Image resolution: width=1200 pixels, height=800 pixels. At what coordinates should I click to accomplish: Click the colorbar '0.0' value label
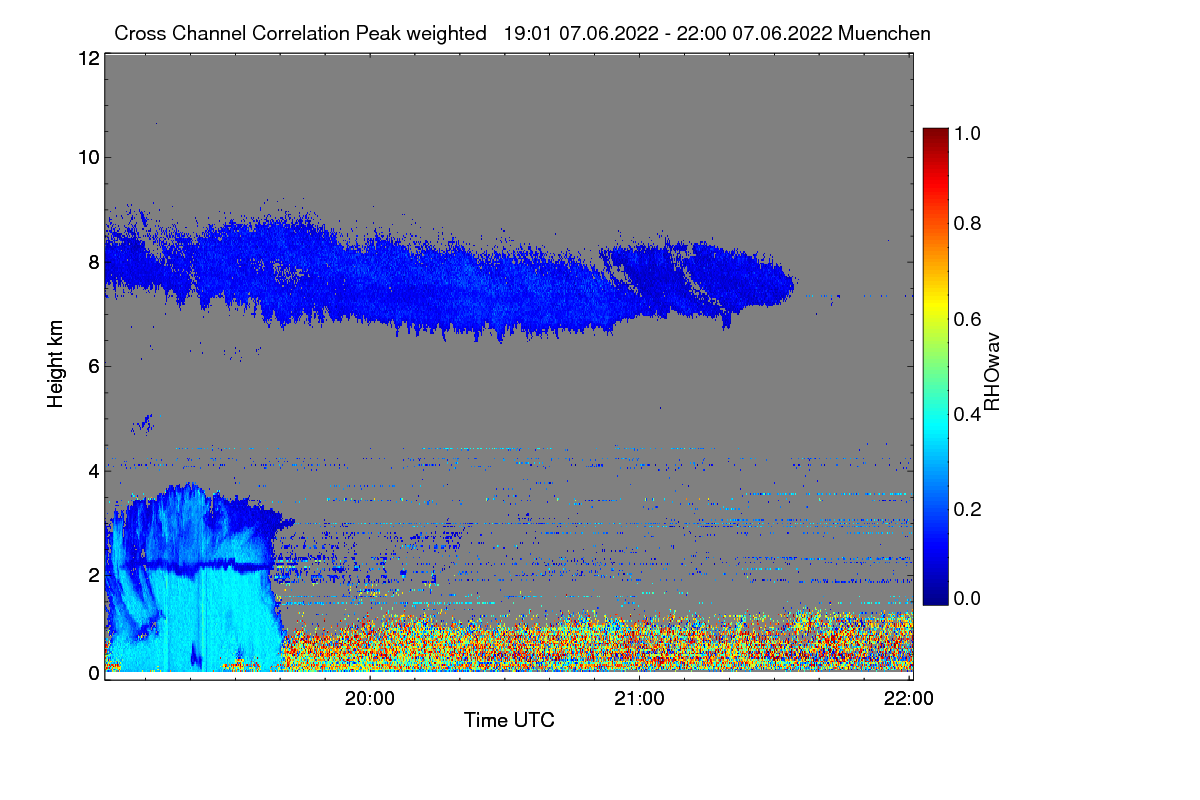[x=968, y=598]
